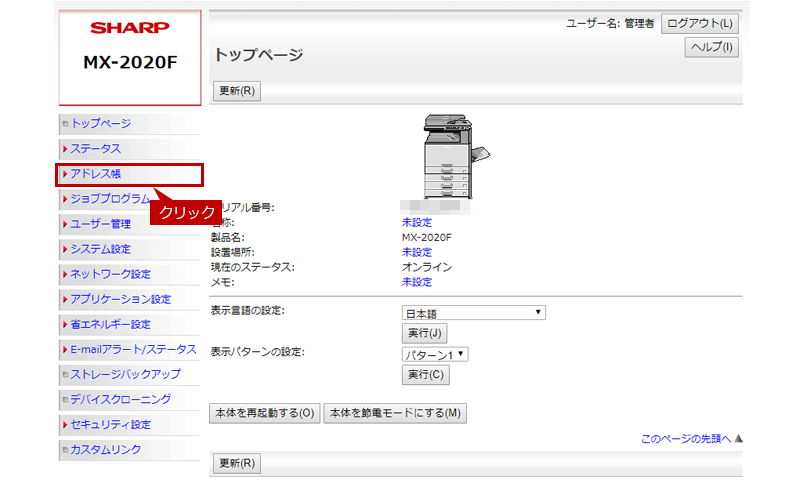Go to トップページ in the sidebar
Screen dimensions: 804x486
[x=100, y=124]
